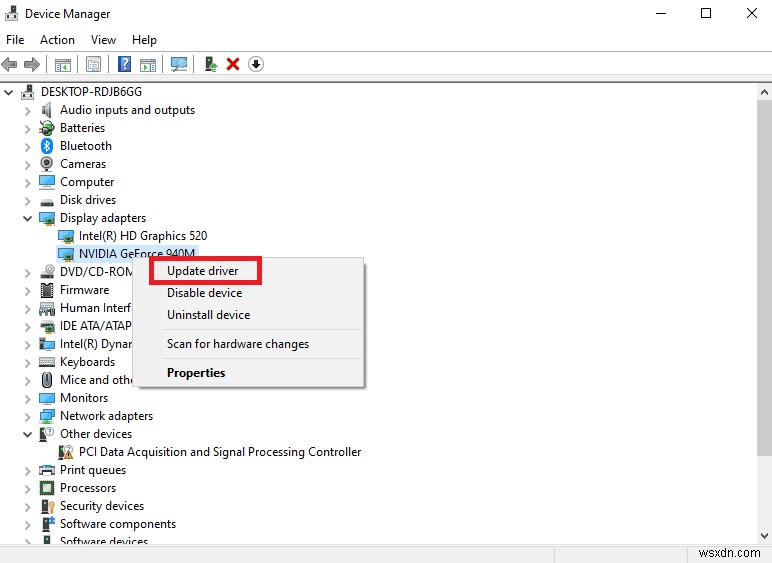This screenshot has width=772, height=563.
Task: Click the Bluetooth category icon
Action: coord(47,146)
